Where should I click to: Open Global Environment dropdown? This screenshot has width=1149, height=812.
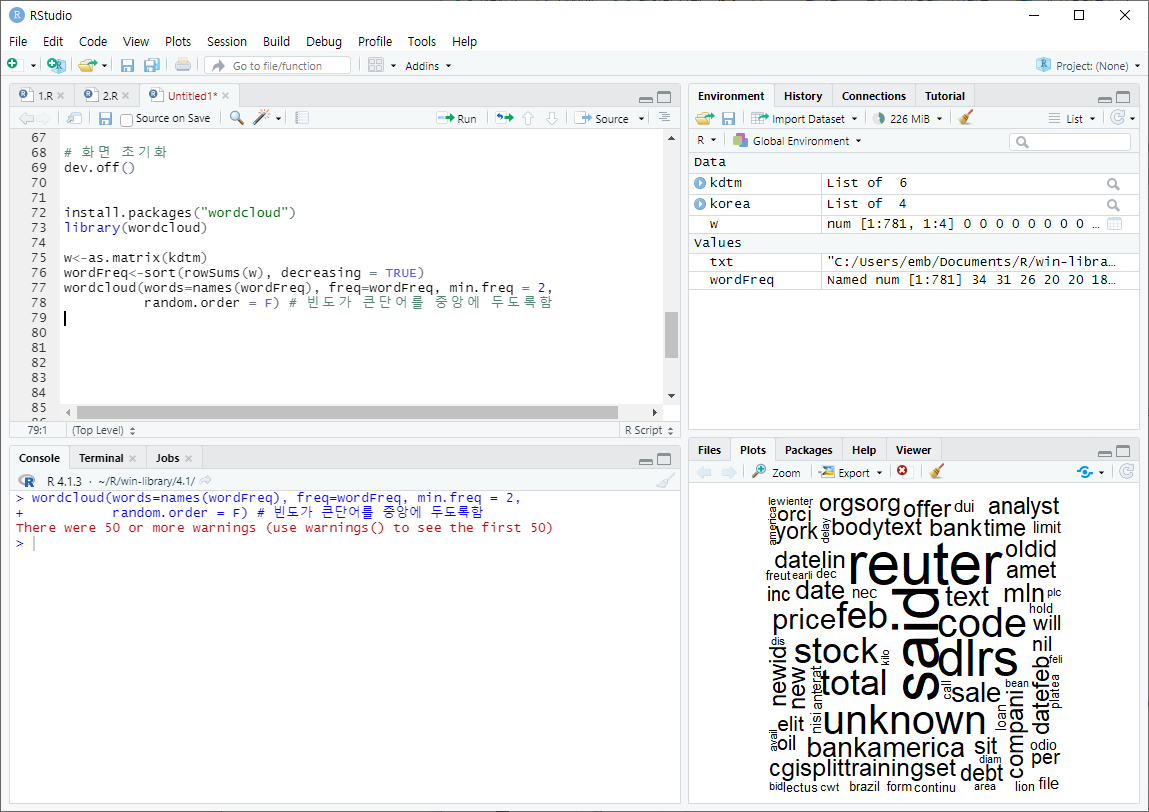coord(797,141)
